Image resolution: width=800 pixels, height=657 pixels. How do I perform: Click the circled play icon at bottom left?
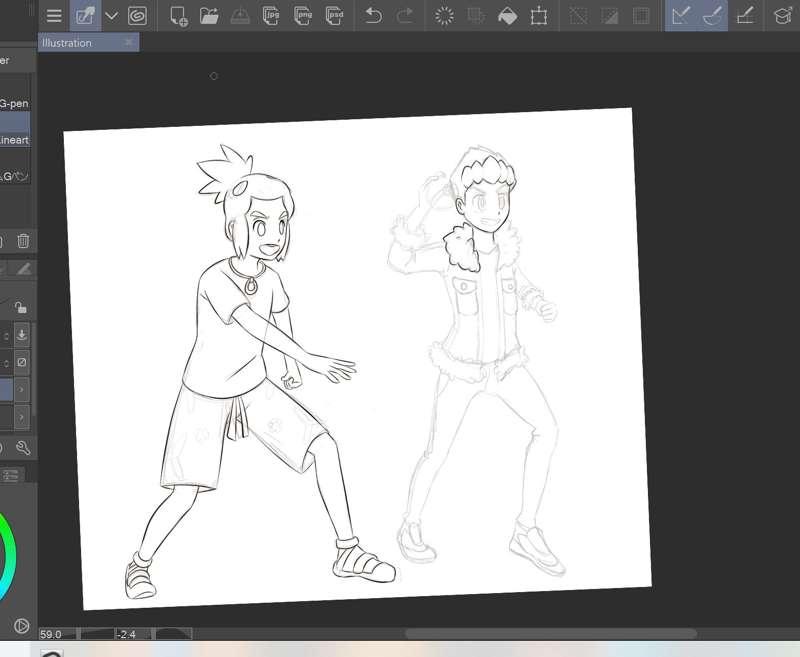click(21, 626)
